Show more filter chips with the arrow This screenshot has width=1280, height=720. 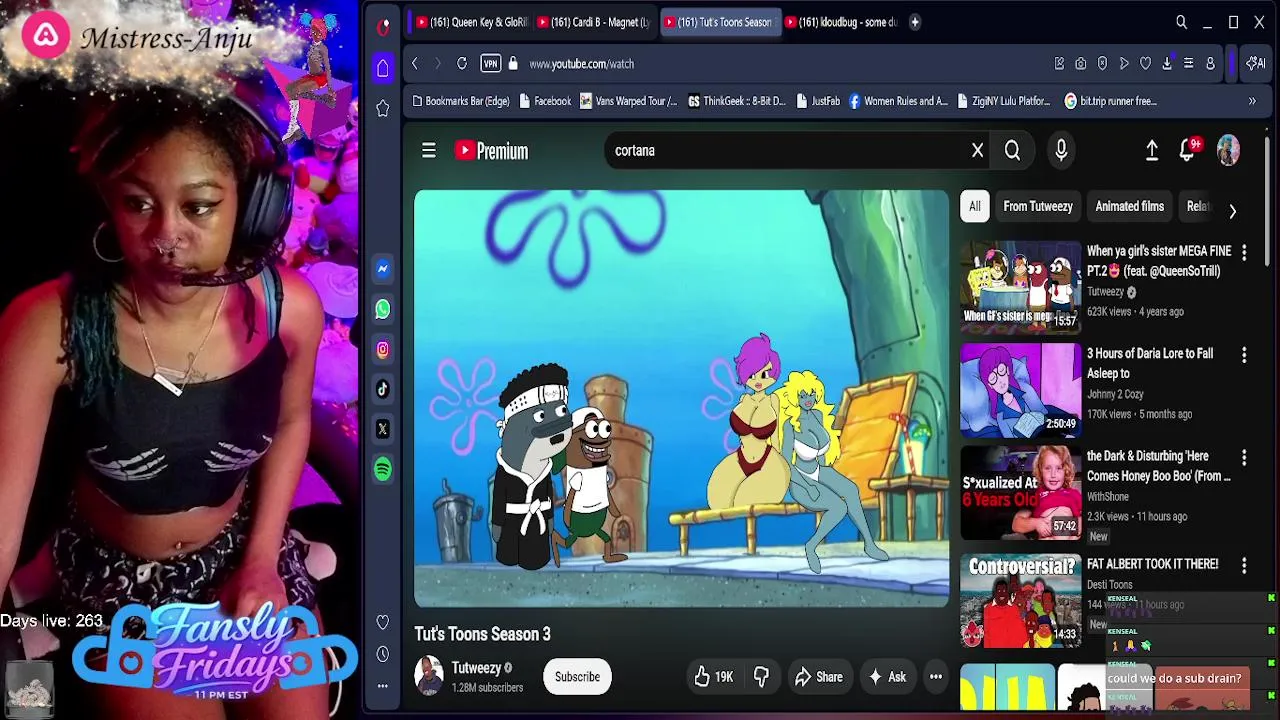(x=1232, y=211)
